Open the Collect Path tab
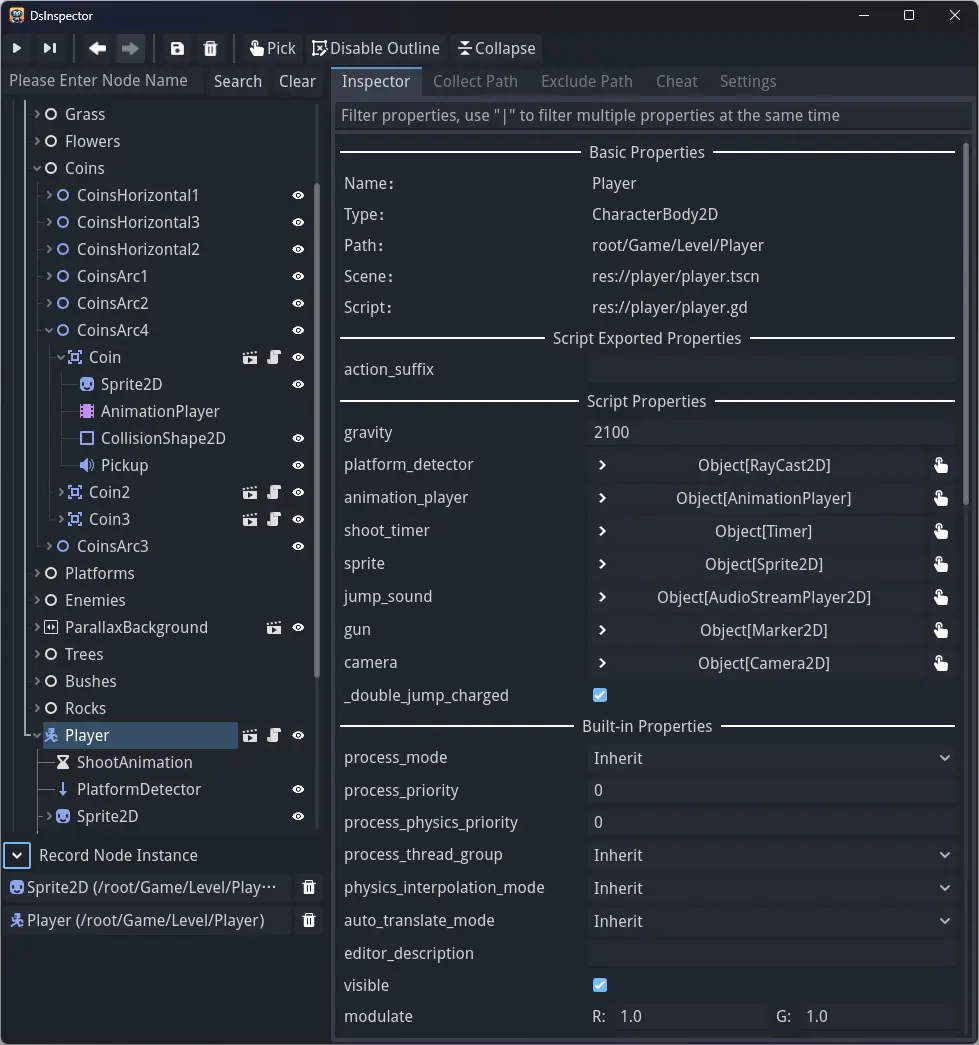979x1045 pixels. pyautogui.click(x=475, y=81)
